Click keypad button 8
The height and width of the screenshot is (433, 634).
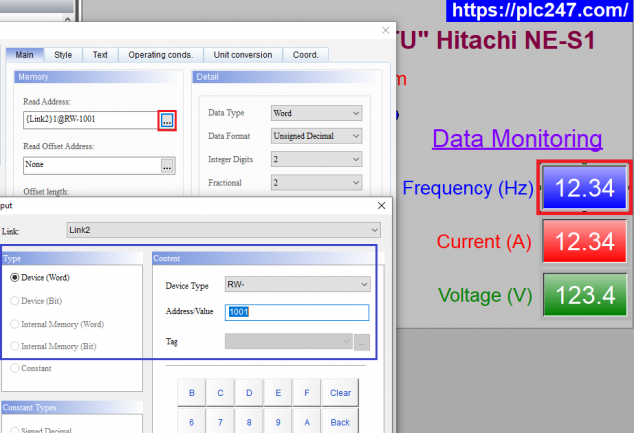pos(249,421)
